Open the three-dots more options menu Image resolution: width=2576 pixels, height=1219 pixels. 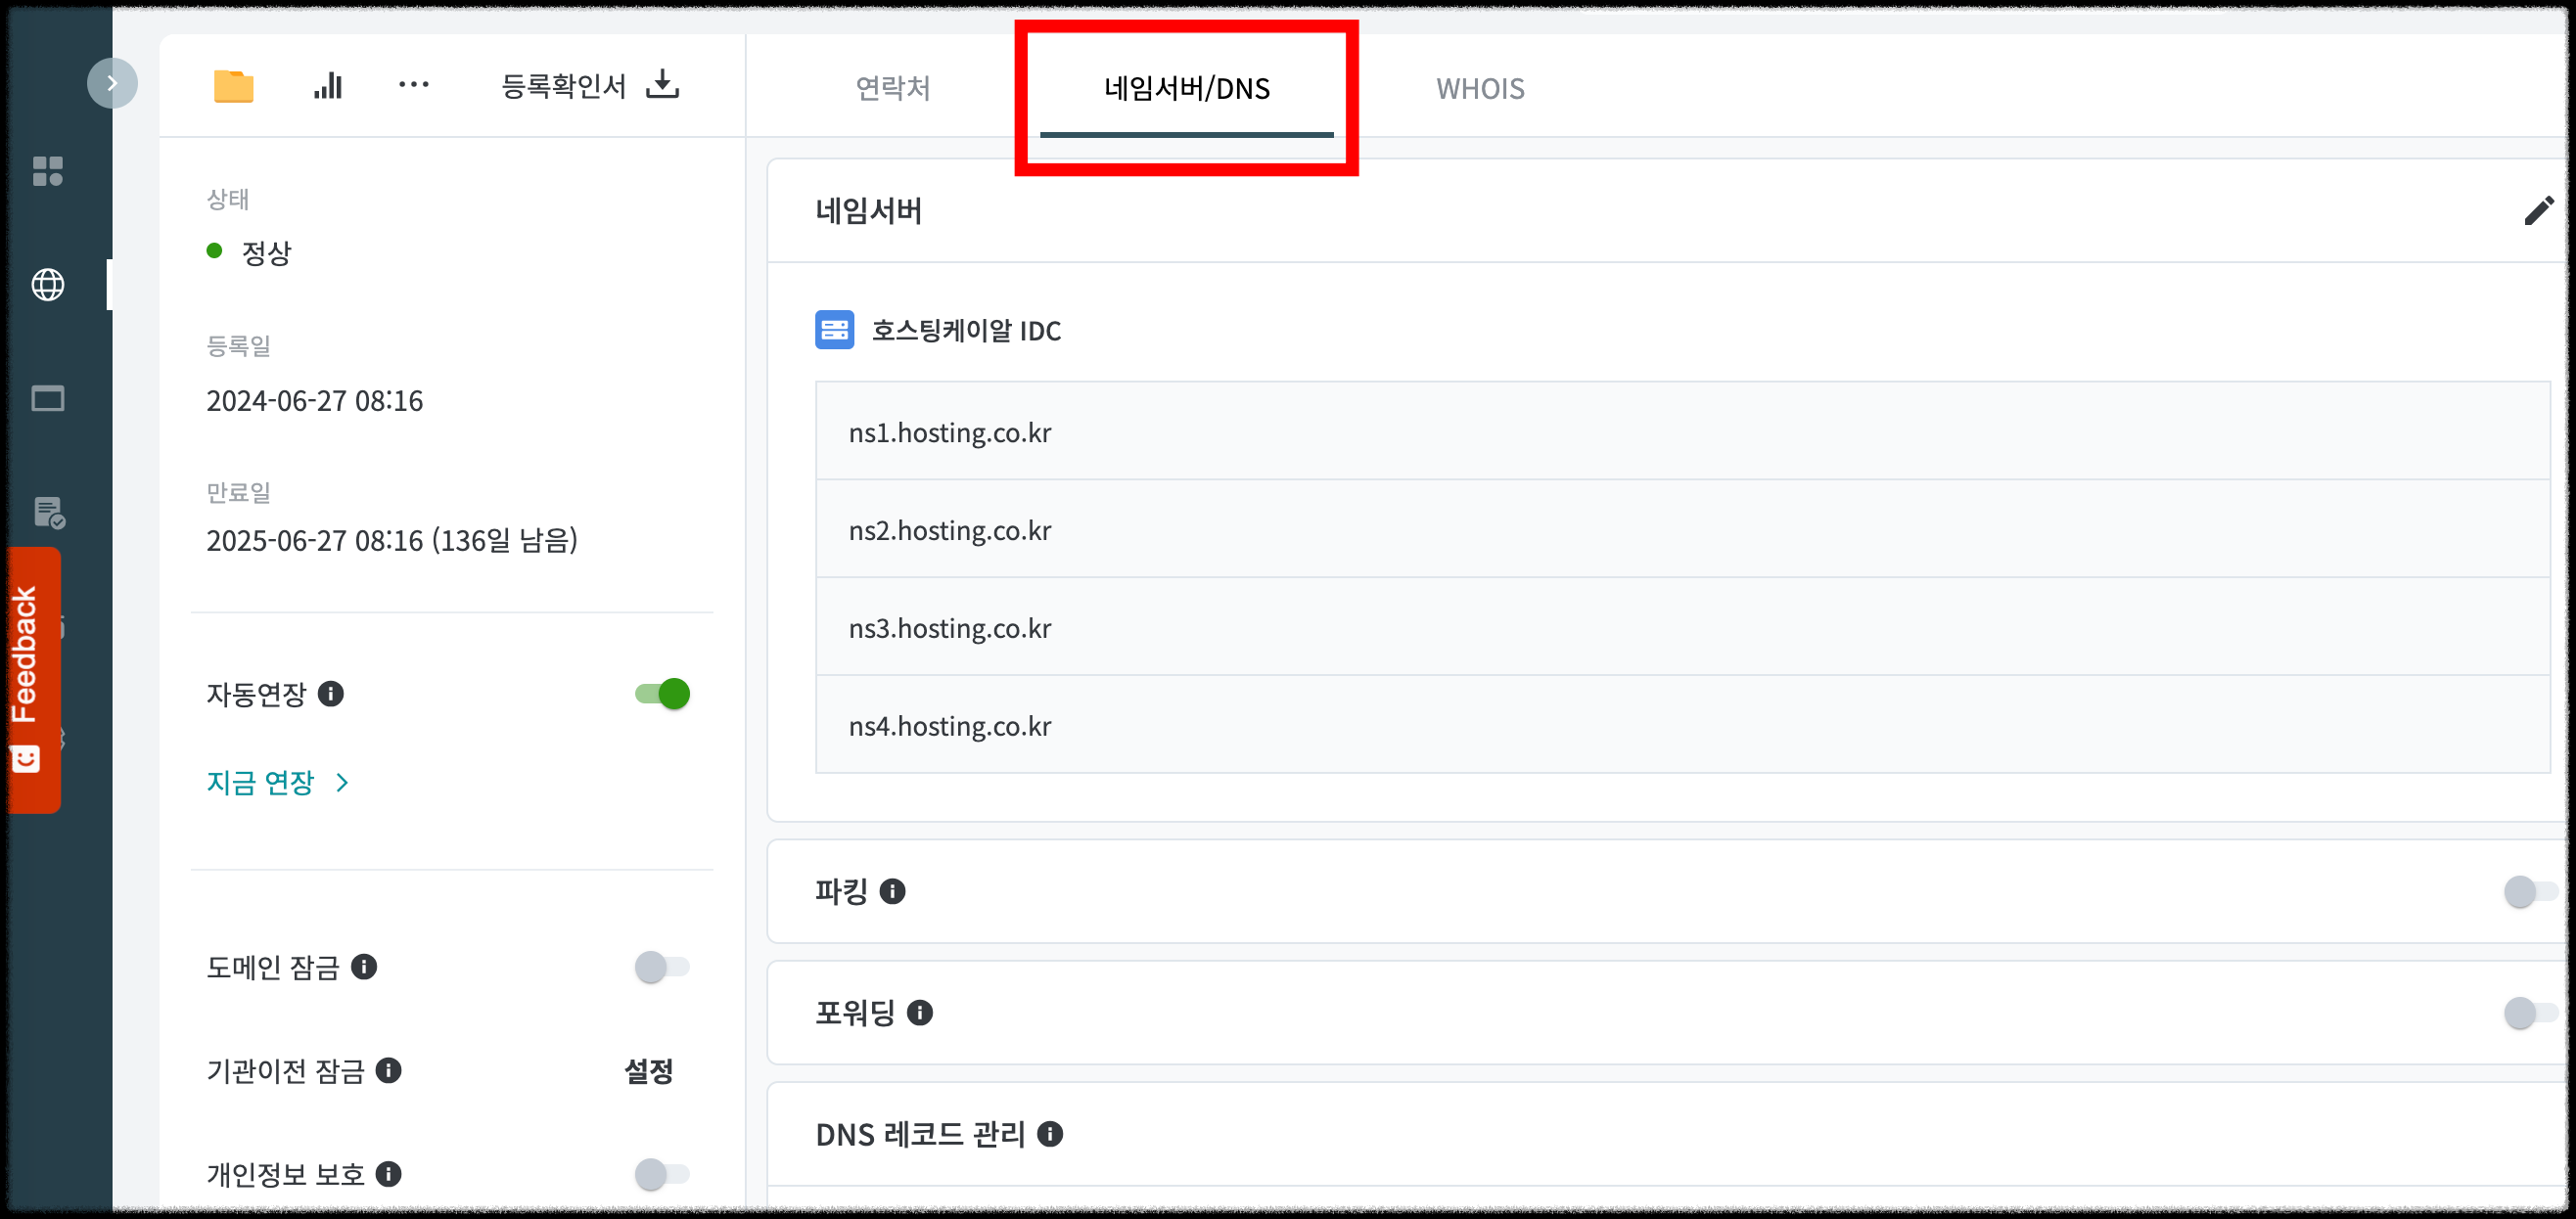point(413,85)
